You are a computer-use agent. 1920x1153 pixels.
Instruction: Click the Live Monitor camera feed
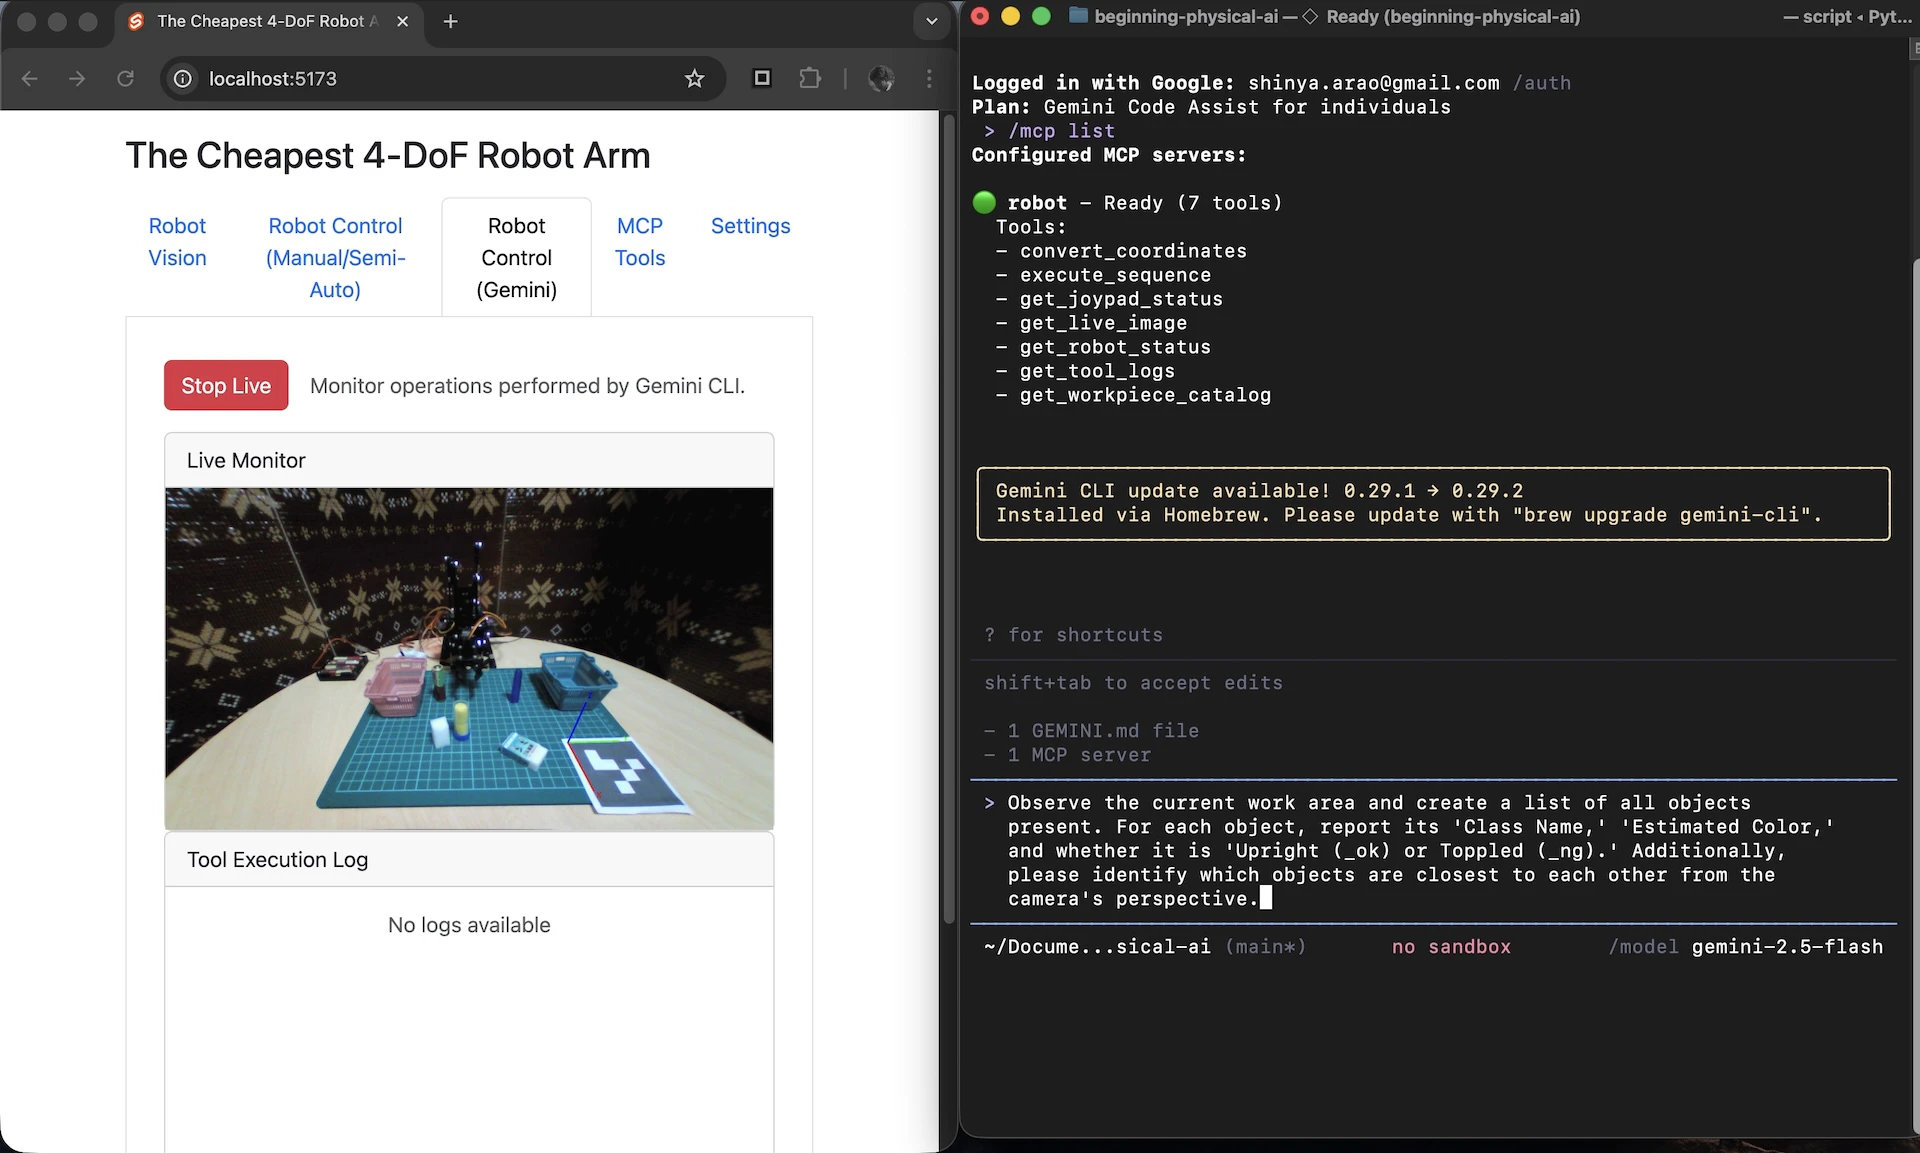click(x=468, y=657)
